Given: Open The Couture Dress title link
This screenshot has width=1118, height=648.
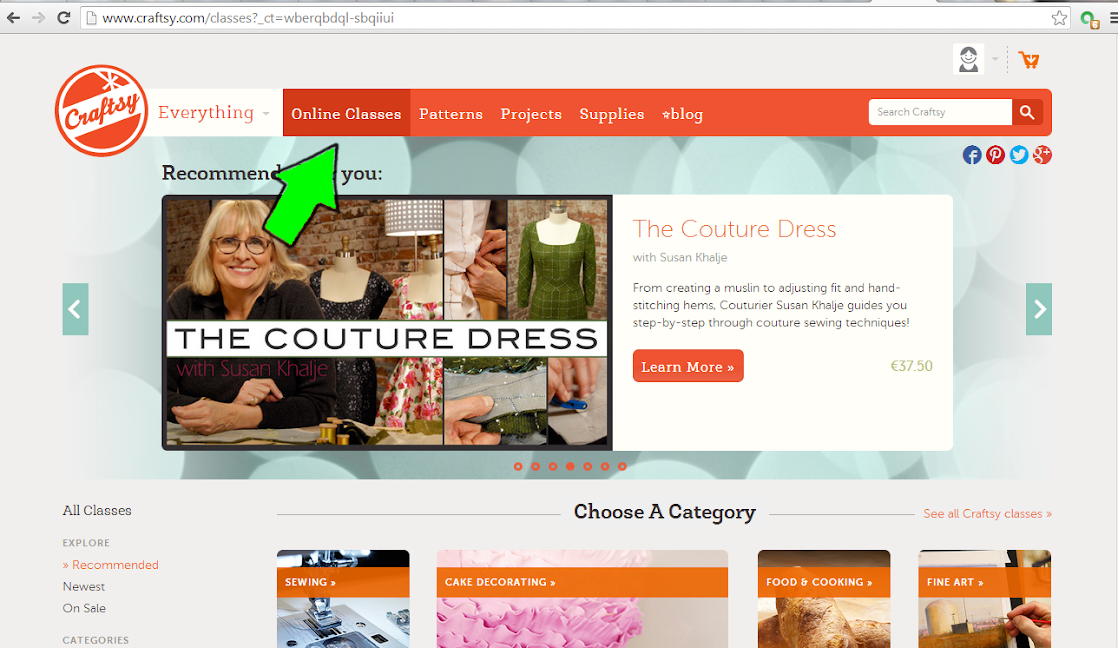Looking at the screenshot, I should click(x=734, y=229).
